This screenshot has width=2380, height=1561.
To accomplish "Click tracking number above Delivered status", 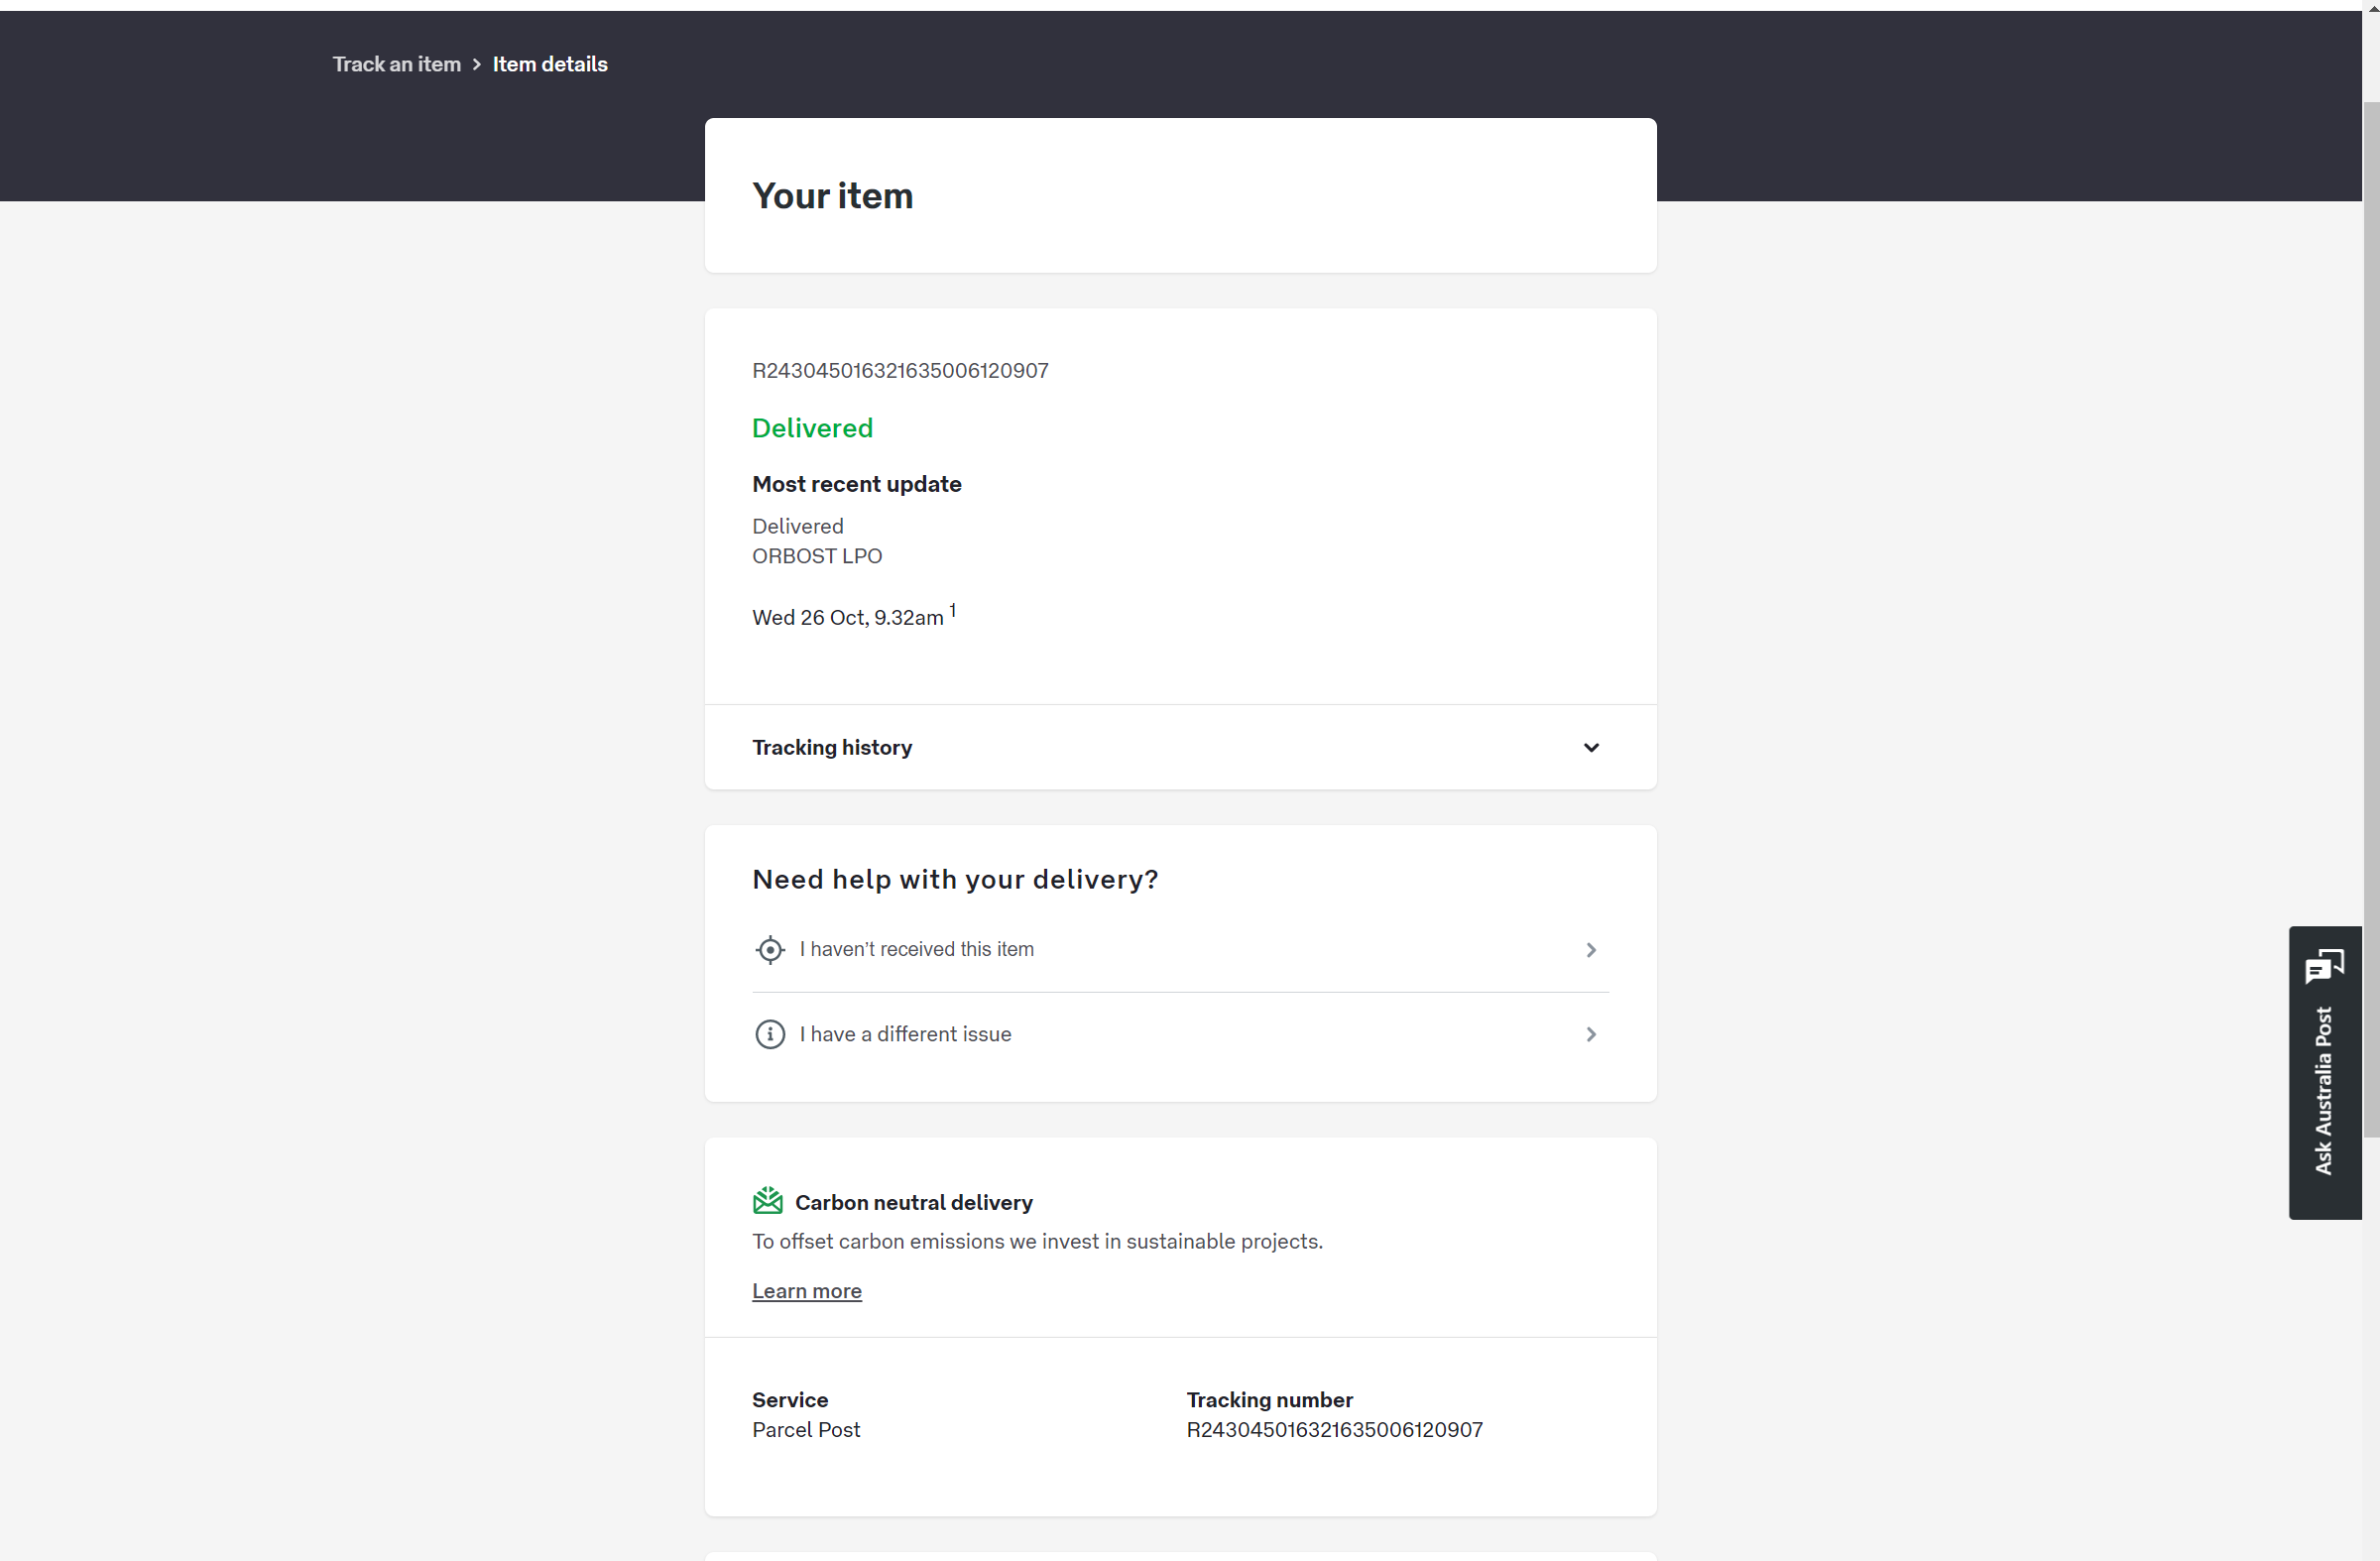I will pos(899,371).
